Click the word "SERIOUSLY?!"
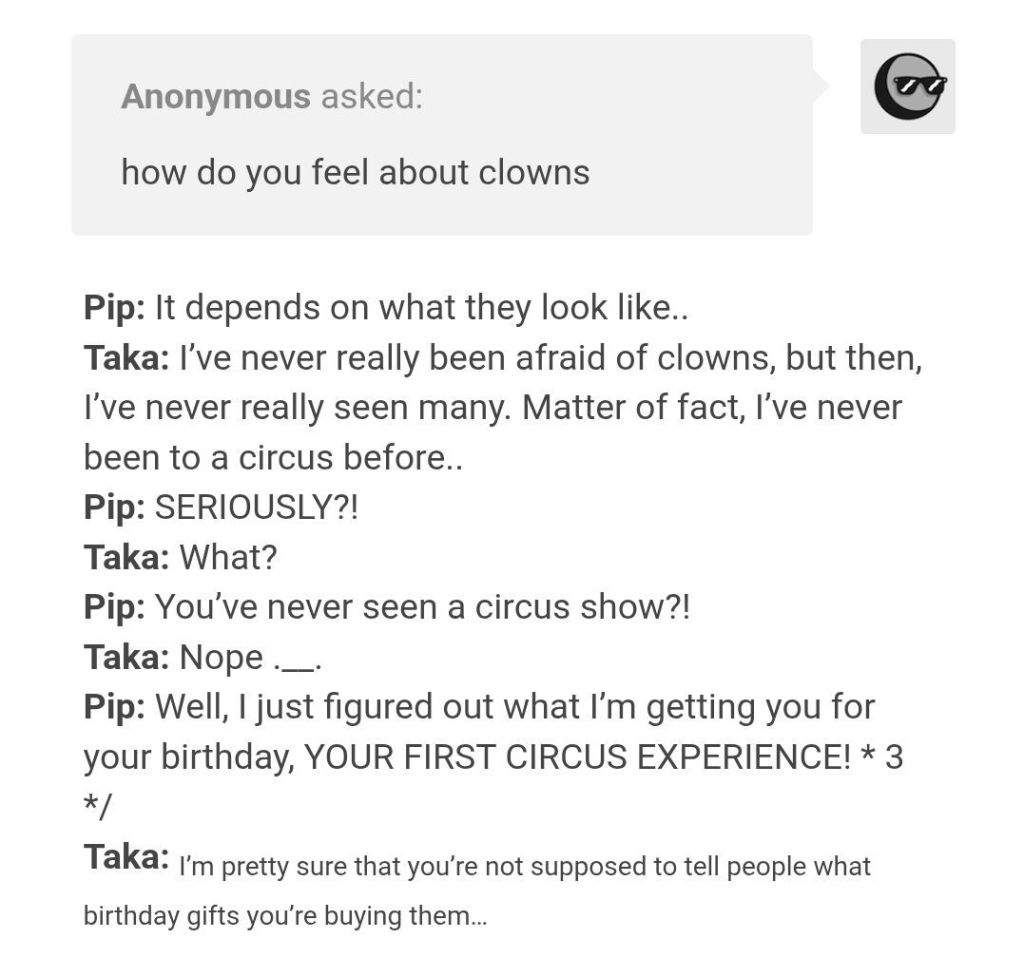 [x=256, y=507]
